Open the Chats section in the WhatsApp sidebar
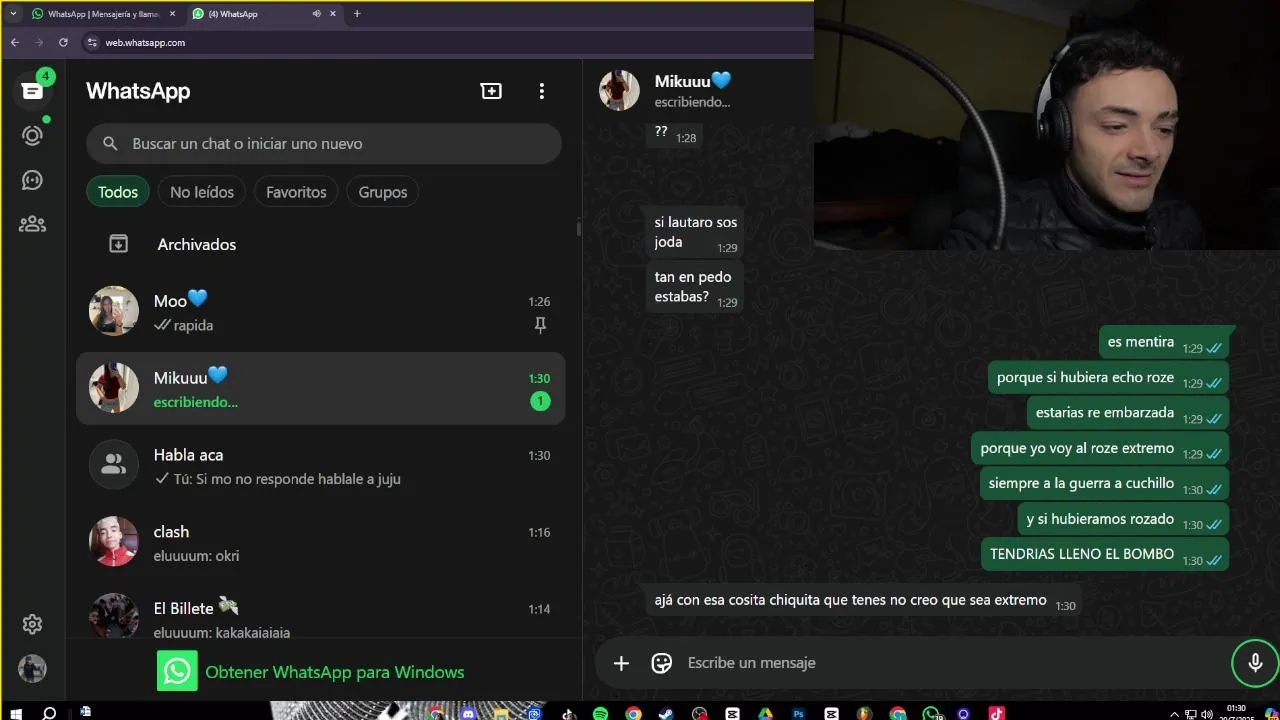This screenshot has width=1280, height=720. click(32, 91)
